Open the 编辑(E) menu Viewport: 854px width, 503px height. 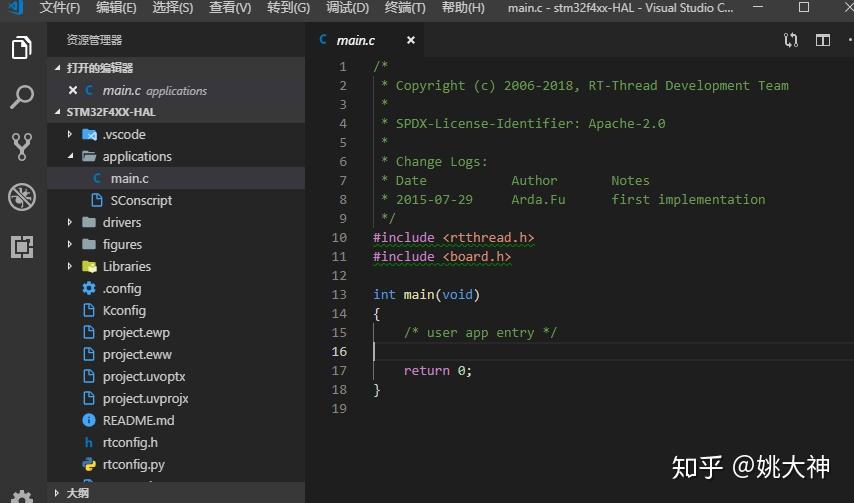116,8
